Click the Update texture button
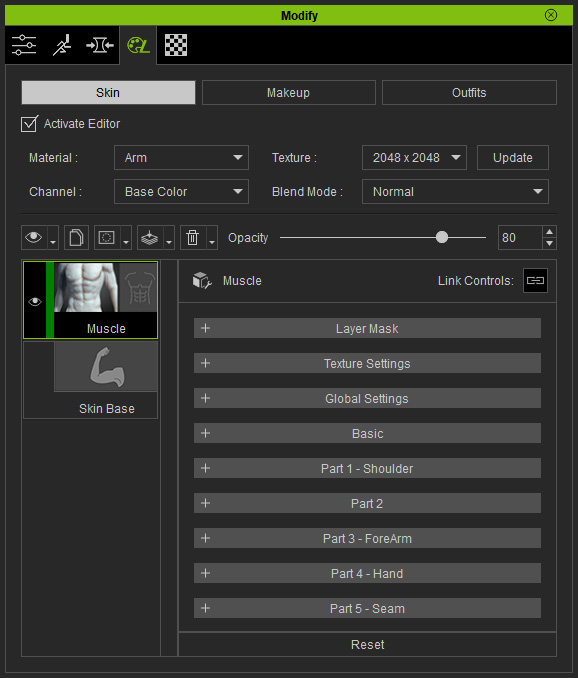Screen dimensions: 578x678 [513, 158]
